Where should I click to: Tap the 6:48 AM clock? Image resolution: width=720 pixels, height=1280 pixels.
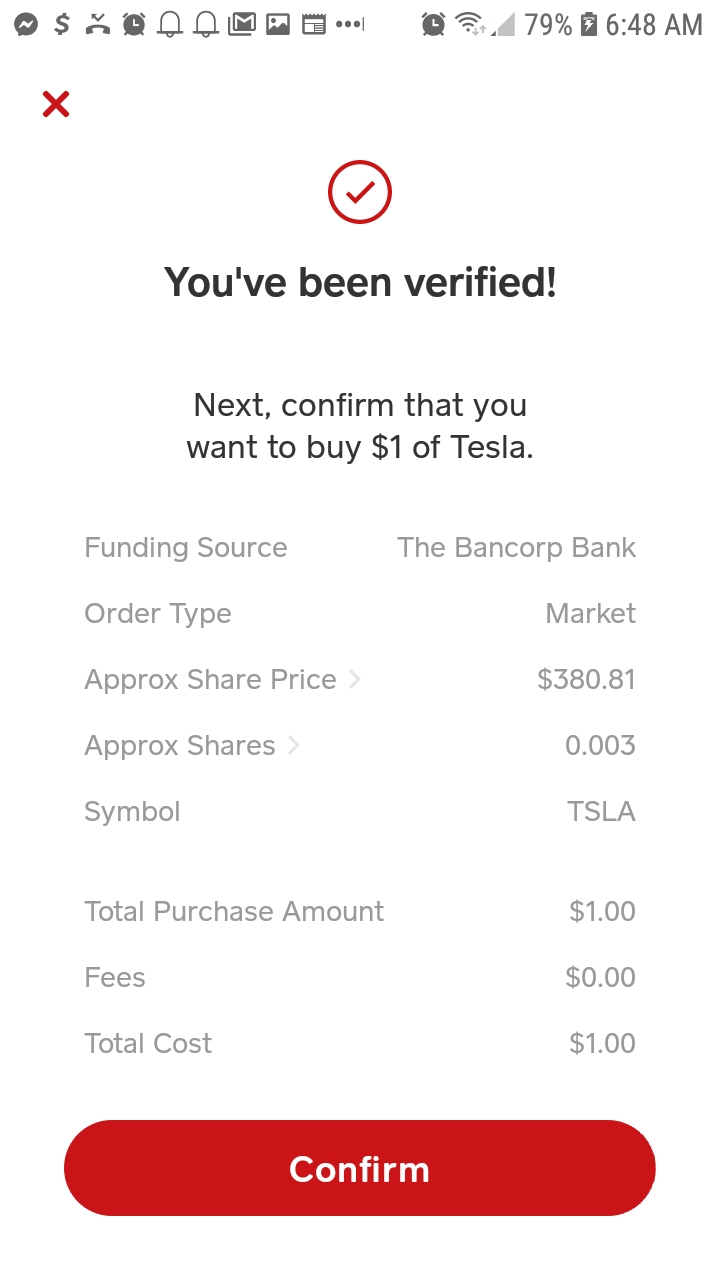654,24
